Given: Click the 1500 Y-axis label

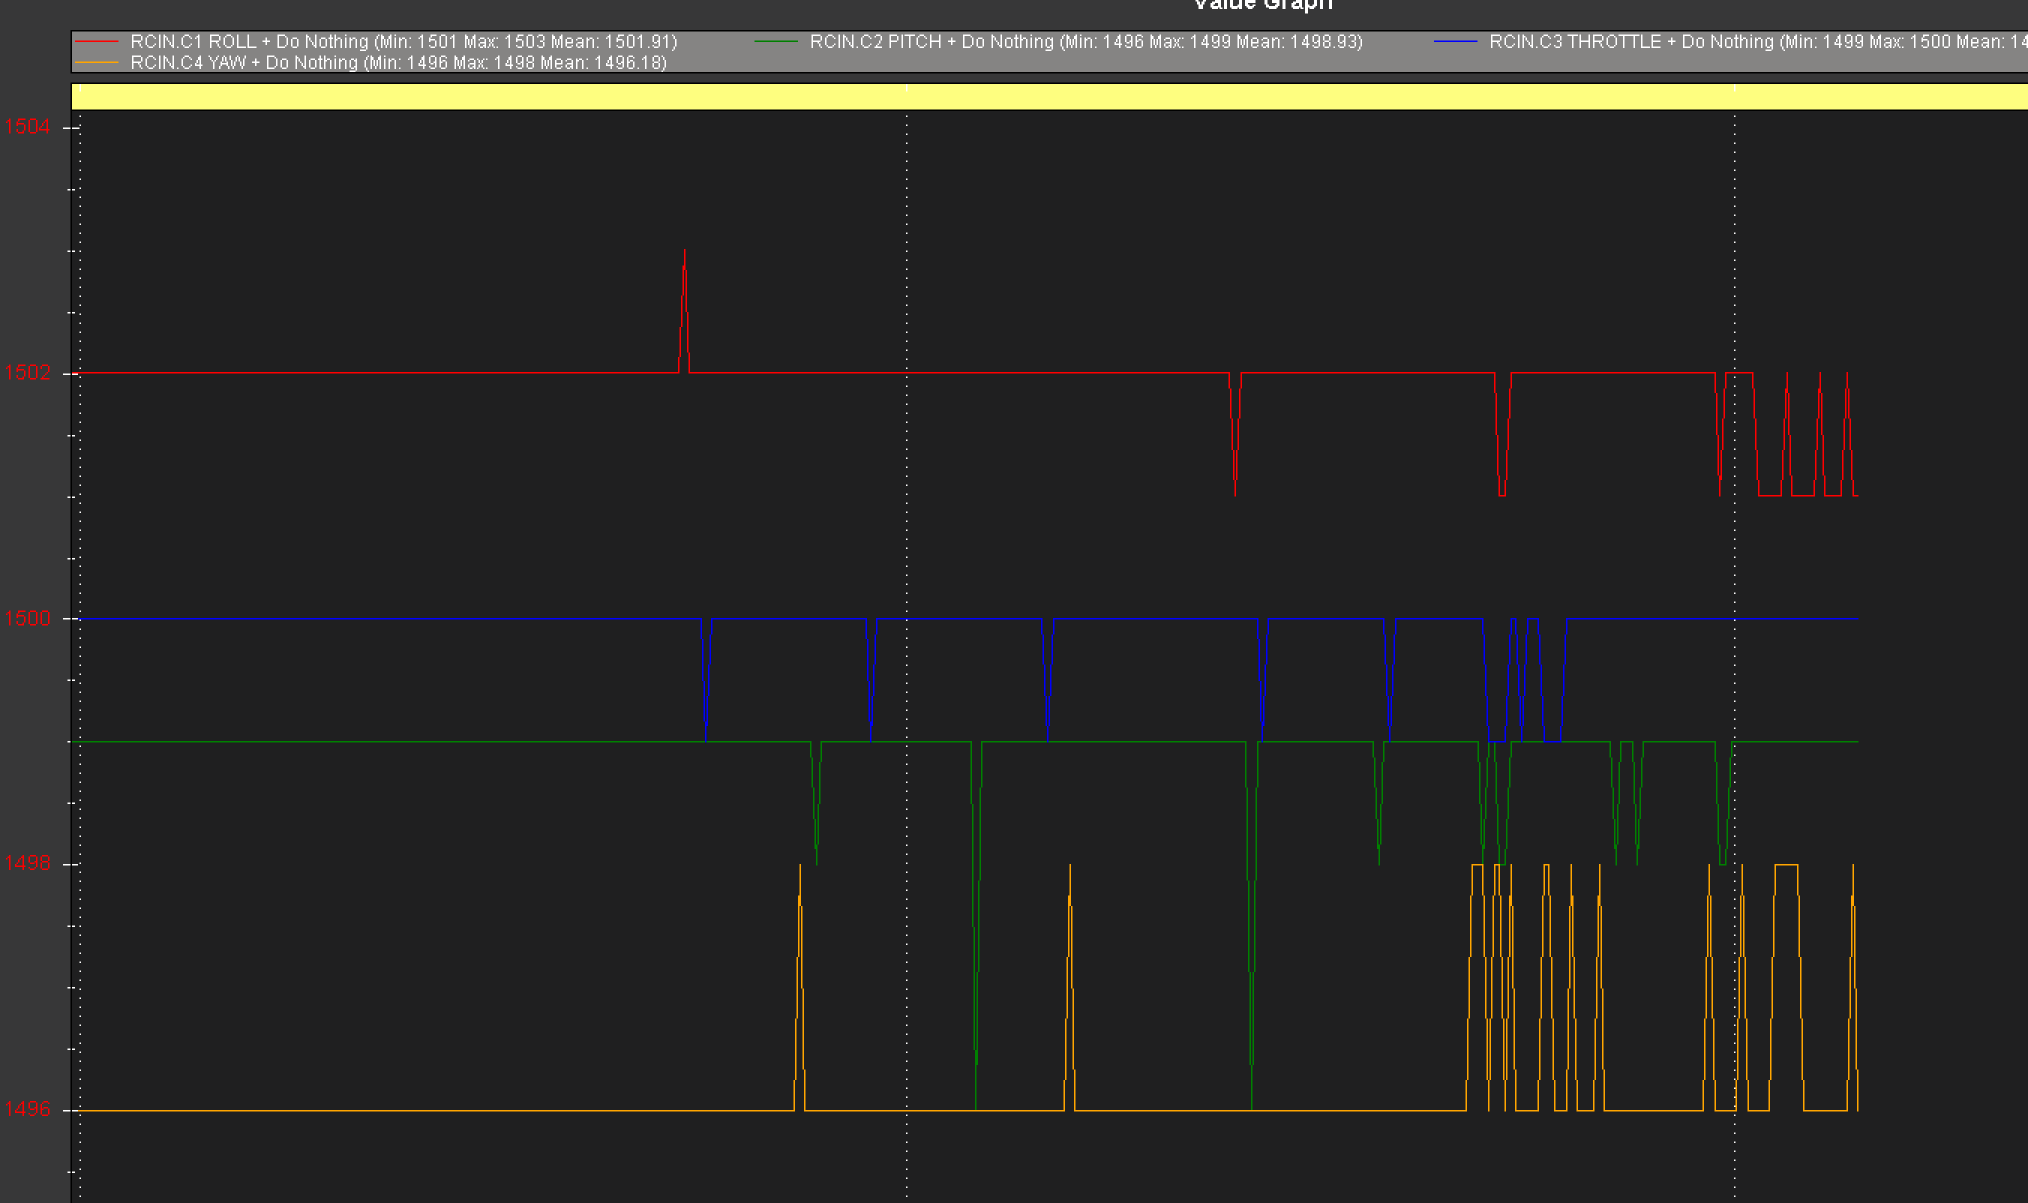Looking at the screenshot, I should (27, 618).
